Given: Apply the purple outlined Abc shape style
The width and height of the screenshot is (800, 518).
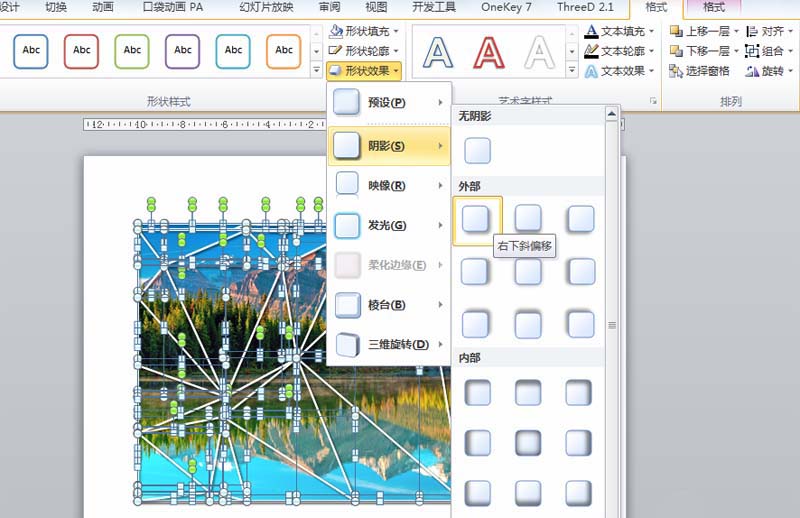Looking at the screenshot, I should tap(182, 51).
